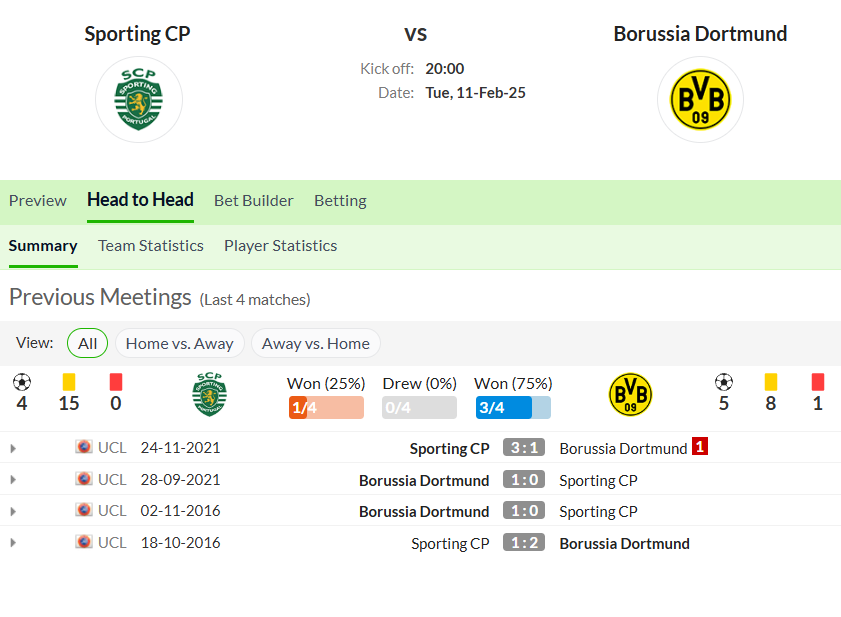Switch to Team Statistics tab
This screenshot has height=617, width=841.
click(x=151, y=246)
